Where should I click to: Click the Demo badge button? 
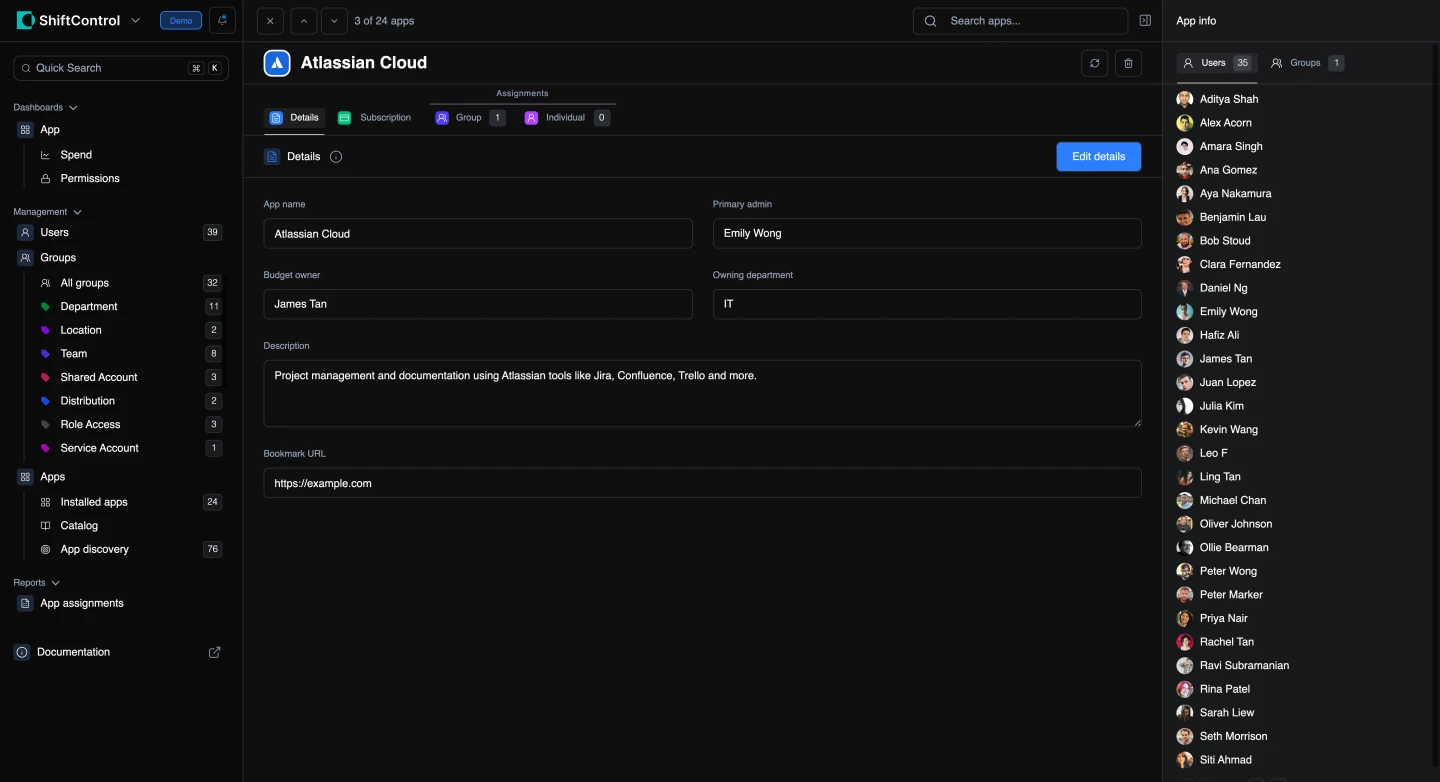click(x=181, y=21)
